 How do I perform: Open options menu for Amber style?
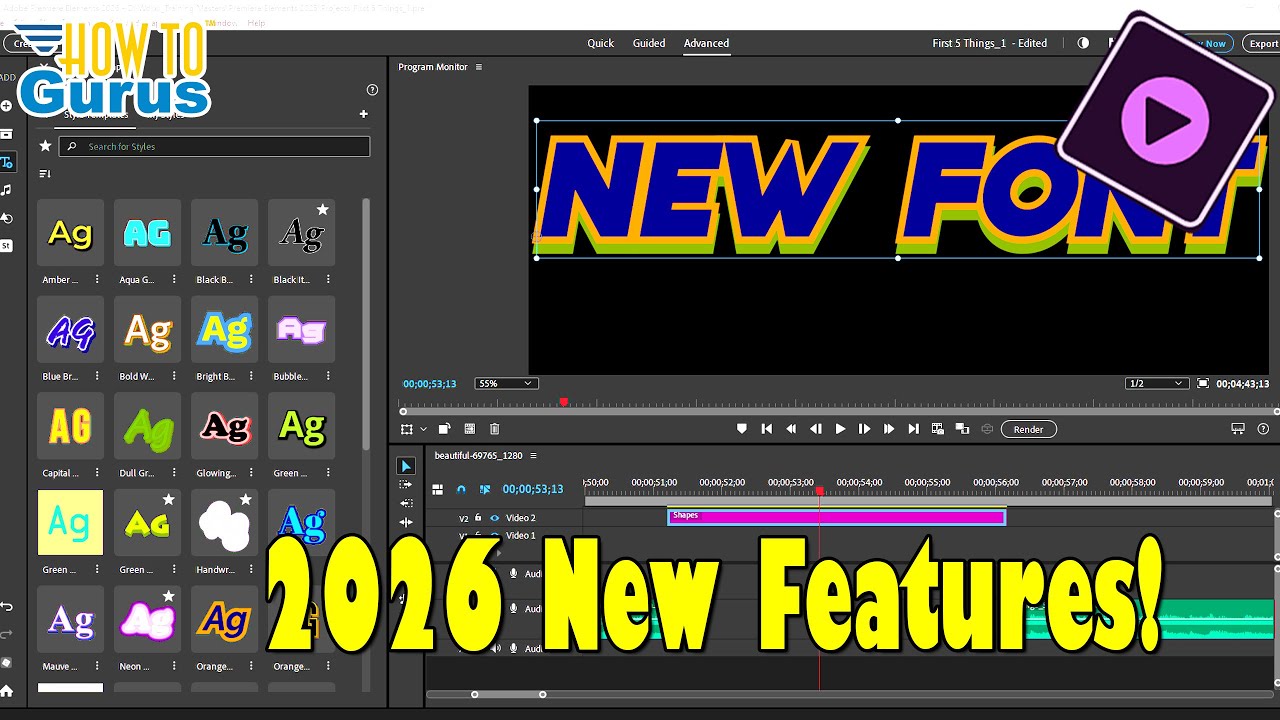(x=98, y=280)
